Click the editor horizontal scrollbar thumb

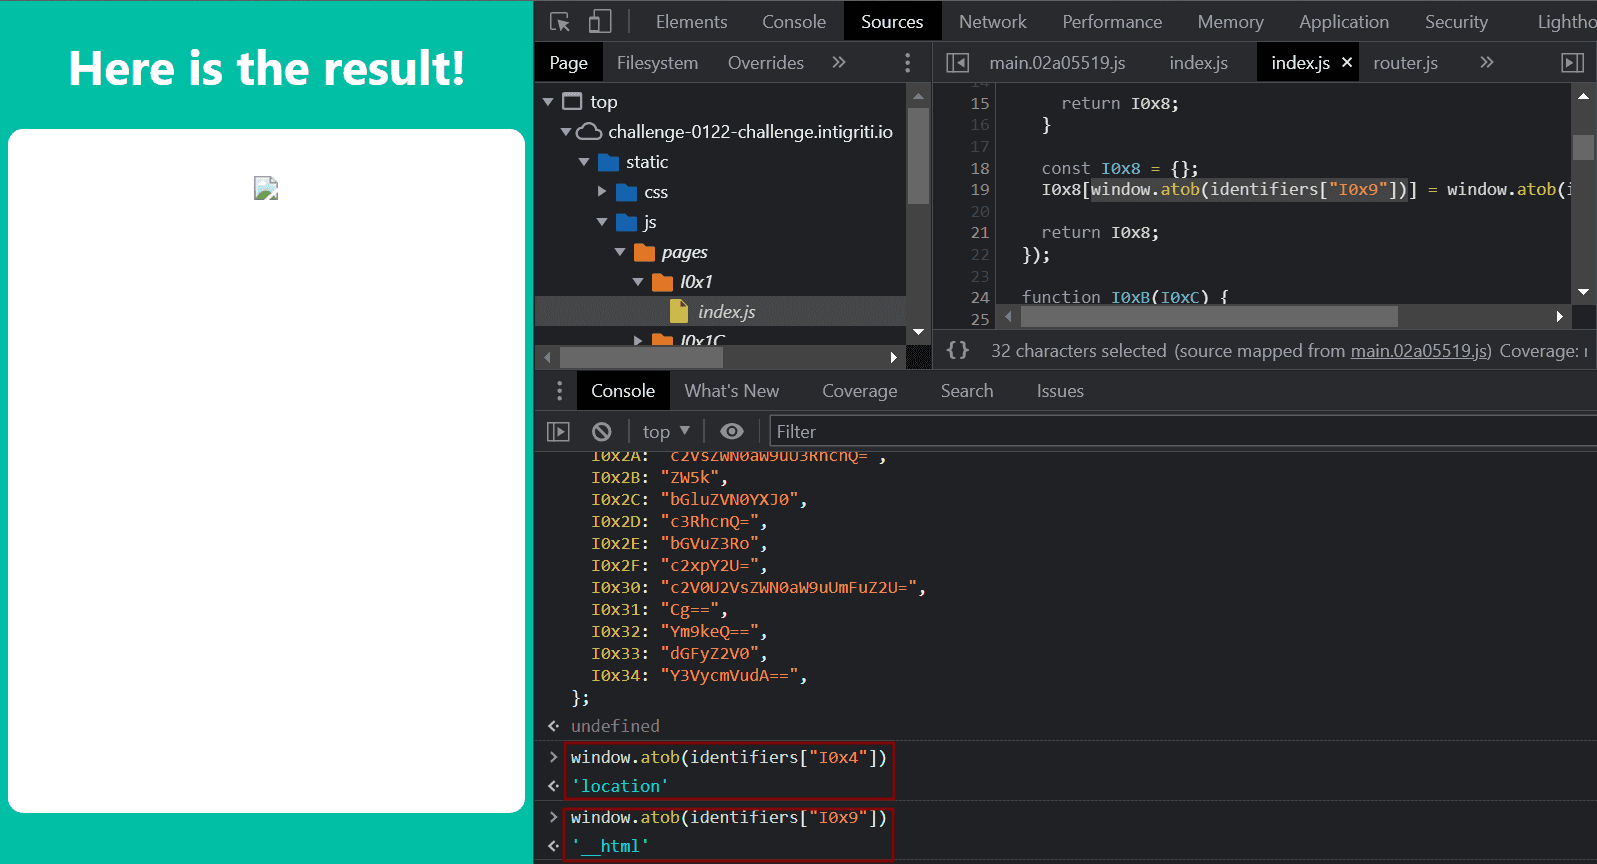pyautogui.click(x=1208, y=317)
